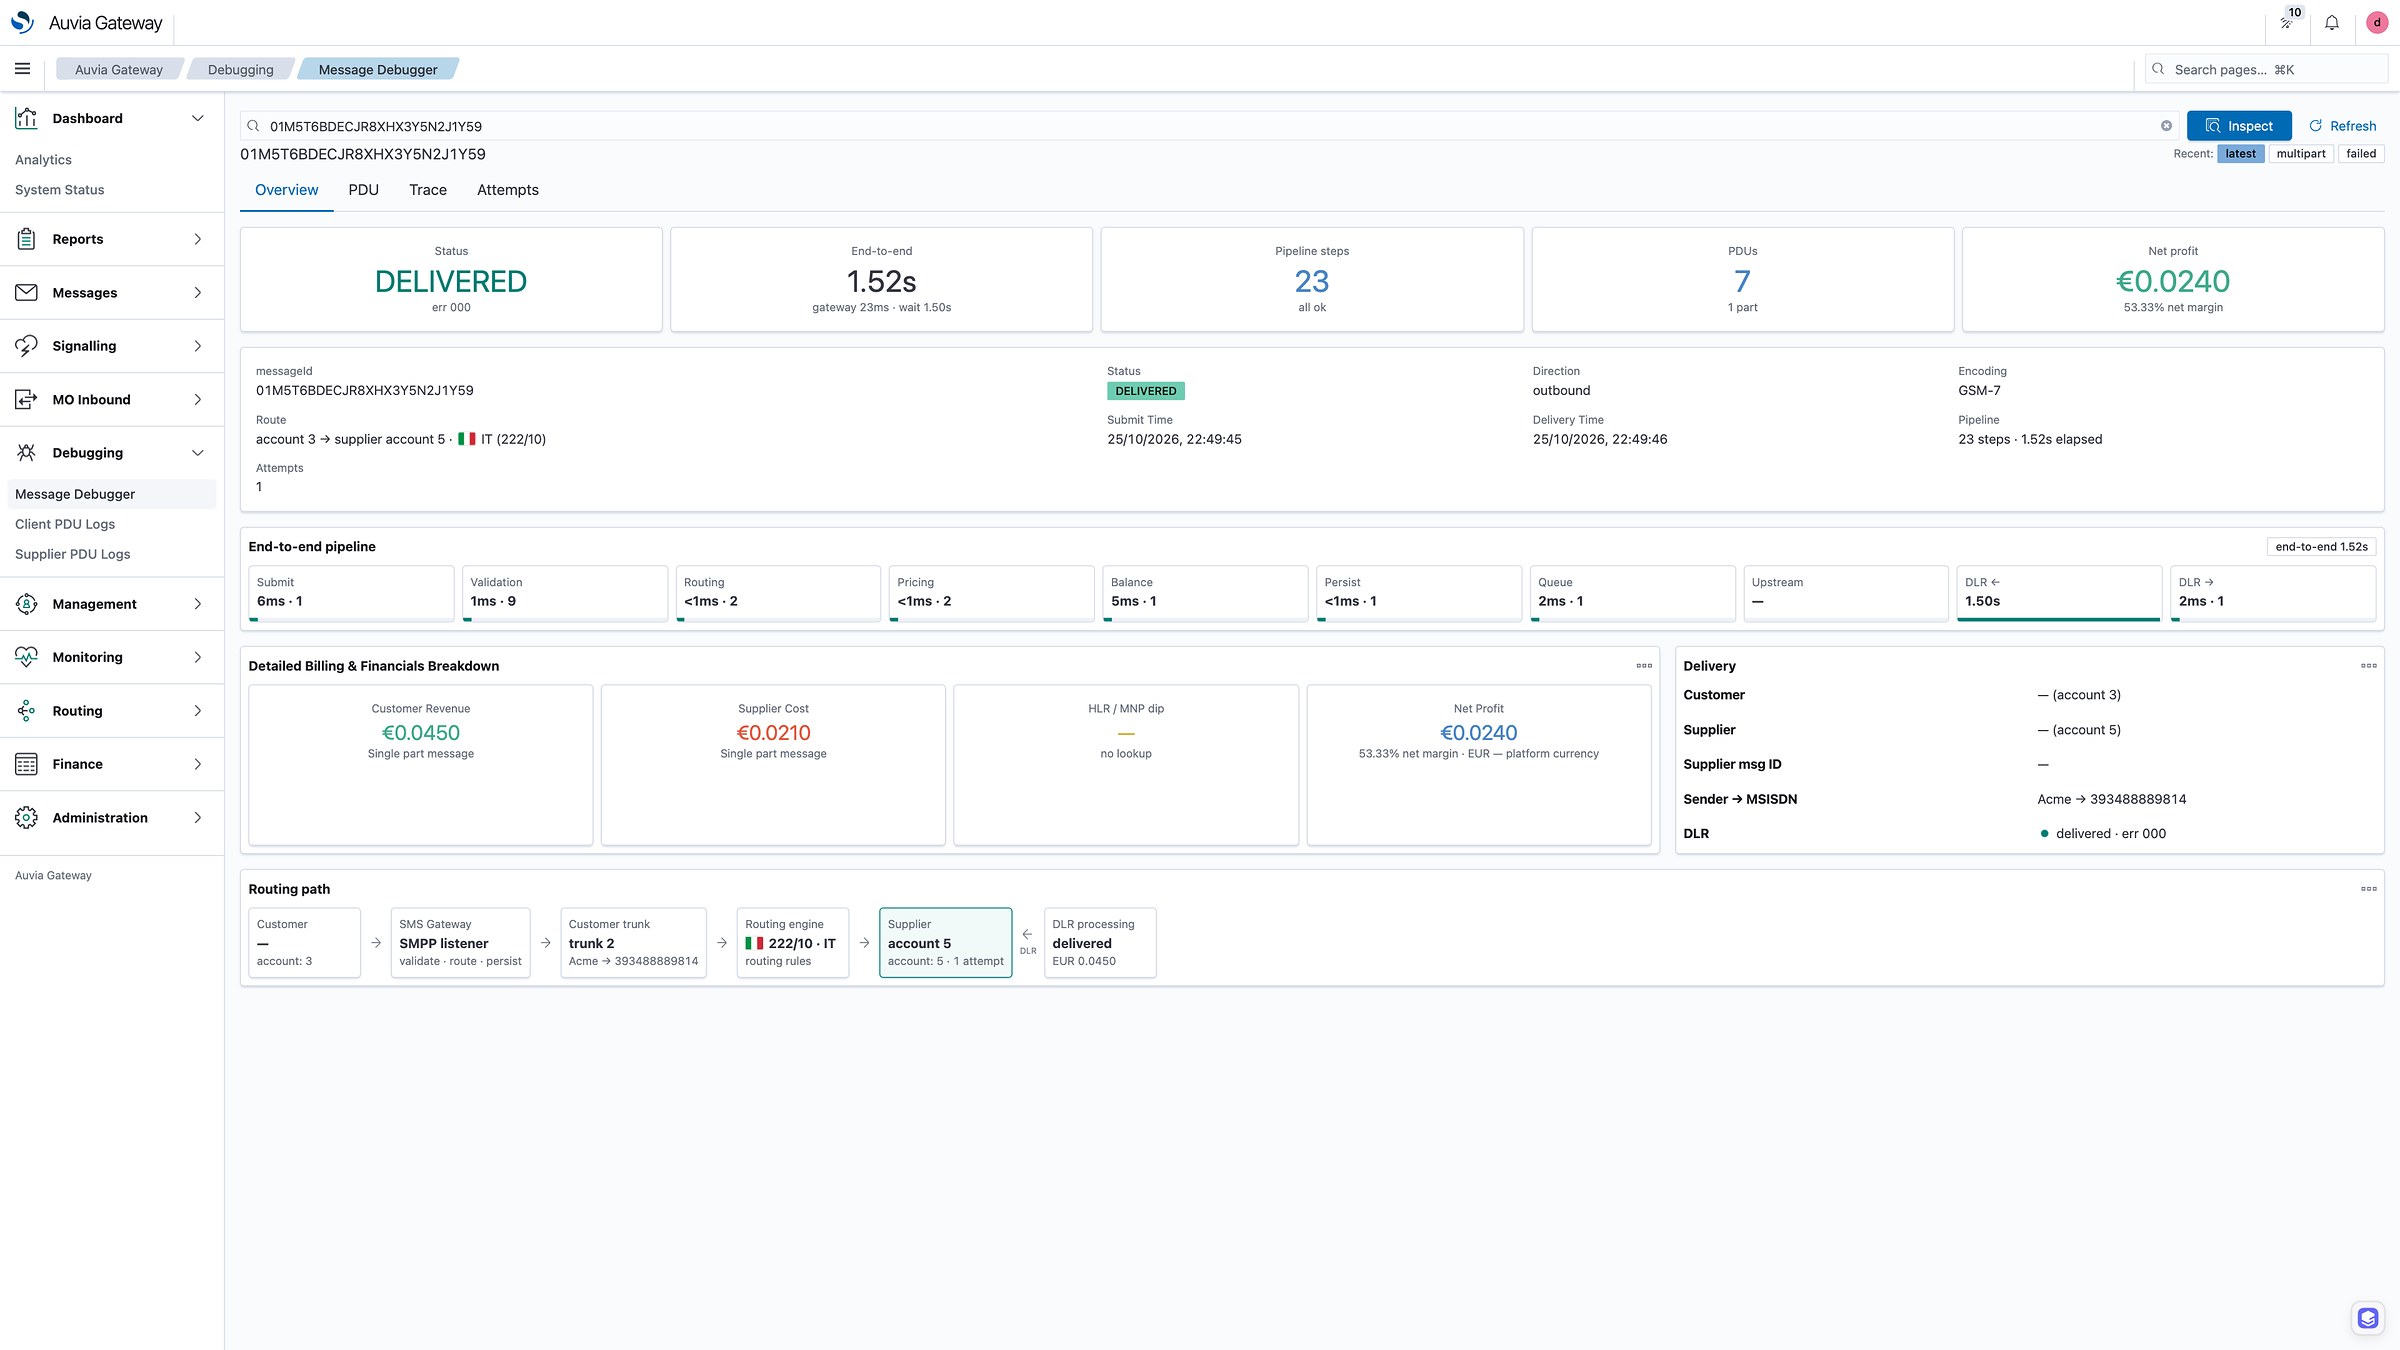Screen dimensions: 2400x1350
Task: Open Client PDU Logs link
Action: click(x=65, y=524)
